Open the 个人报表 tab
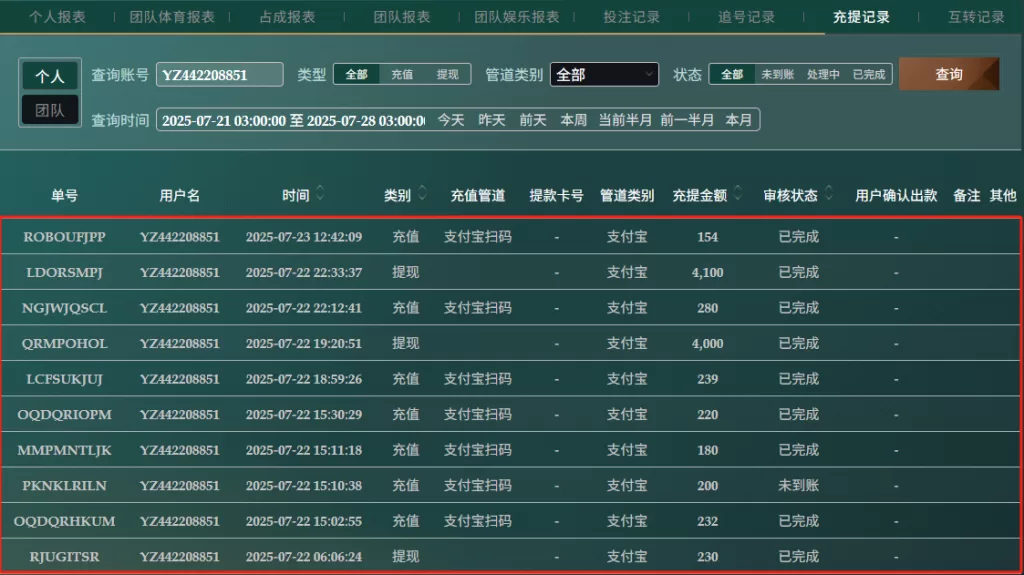Image resolution: width=1024 pixels, height=575 pixels. (x=57, y=17)
